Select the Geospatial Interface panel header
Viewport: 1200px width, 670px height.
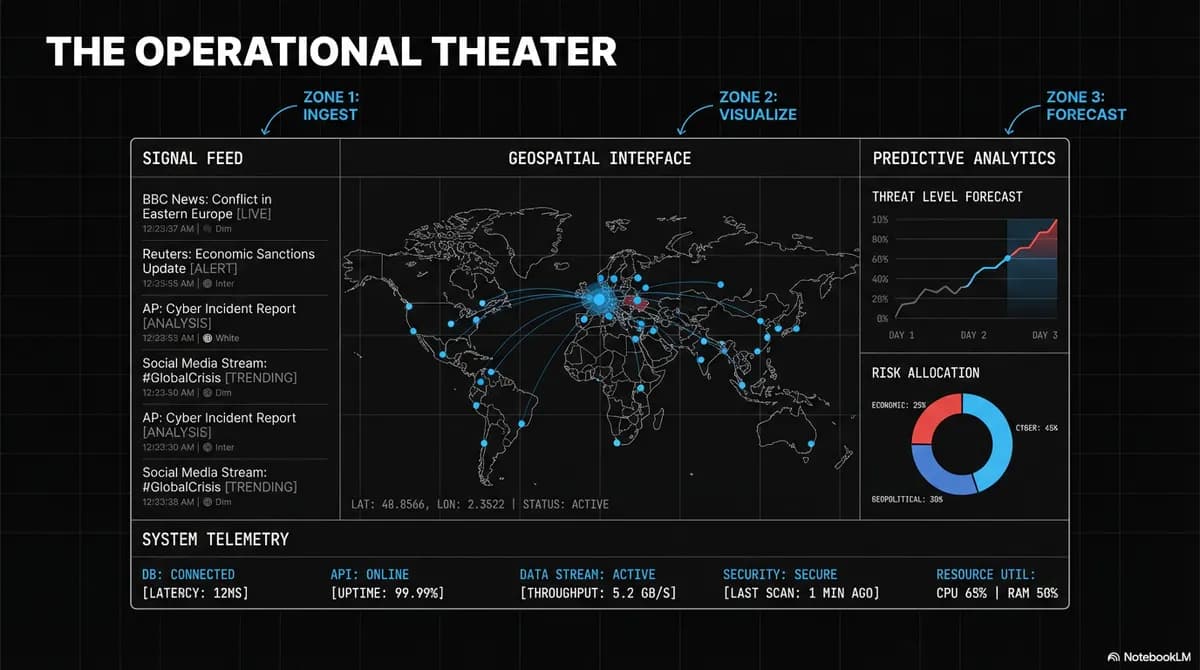pos(599,158)
